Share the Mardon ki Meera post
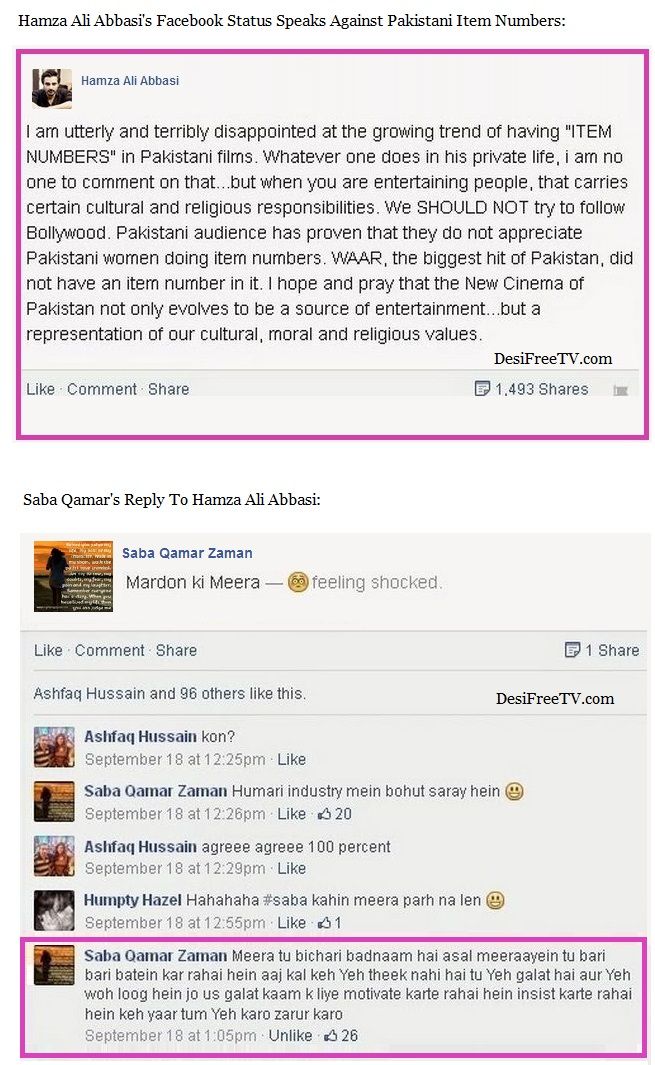 [176, 650]
